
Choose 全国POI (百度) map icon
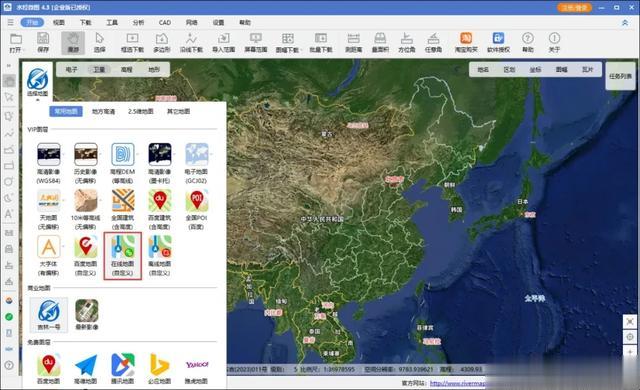tap(196, 209)
